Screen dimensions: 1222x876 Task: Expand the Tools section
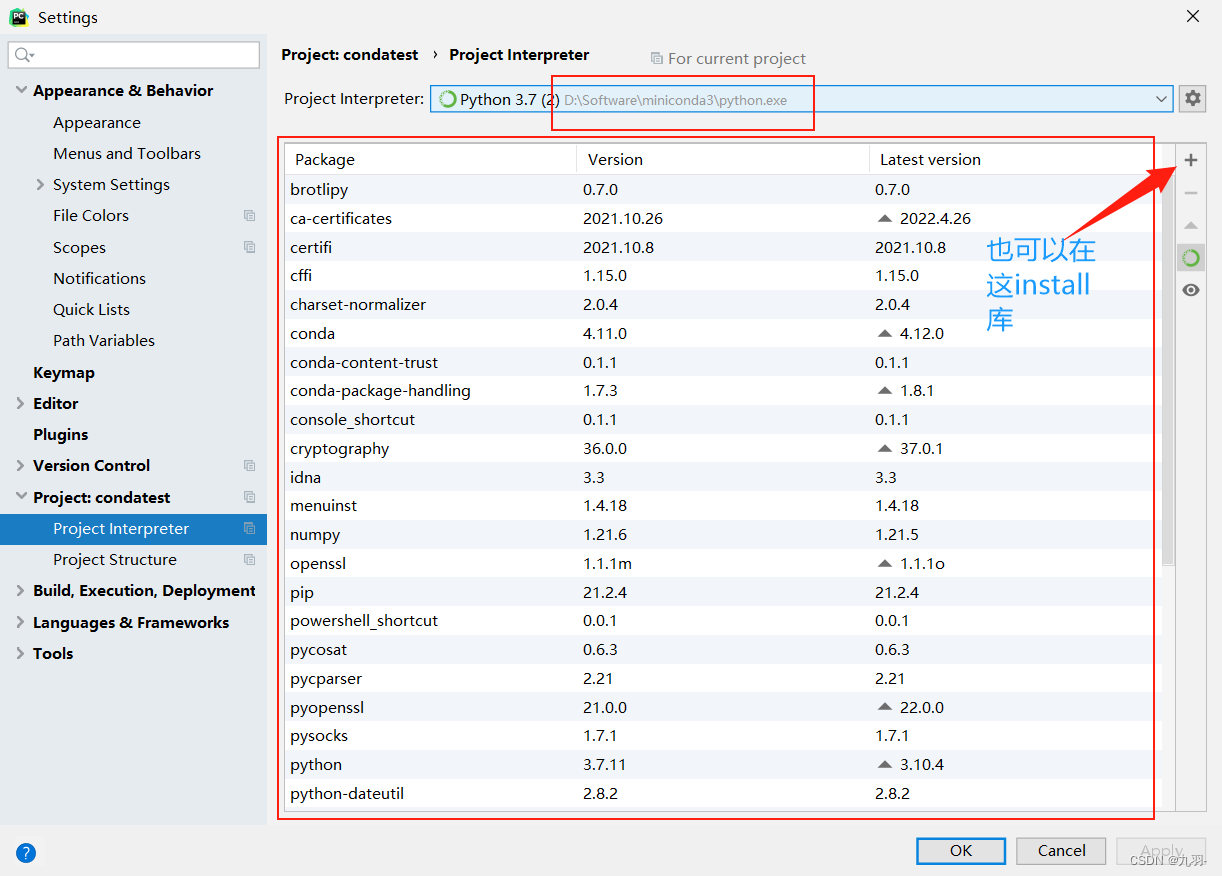tap(21, 653)
